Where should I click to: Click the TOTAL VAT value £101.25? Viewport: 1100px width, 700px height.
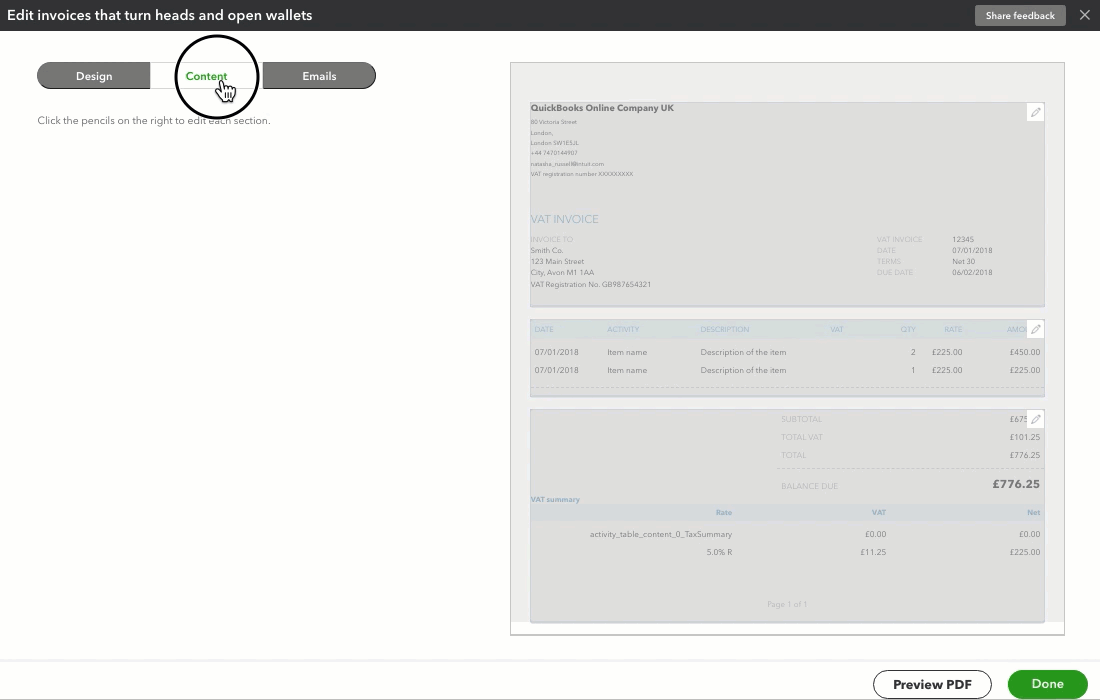tap(1025, 437)
